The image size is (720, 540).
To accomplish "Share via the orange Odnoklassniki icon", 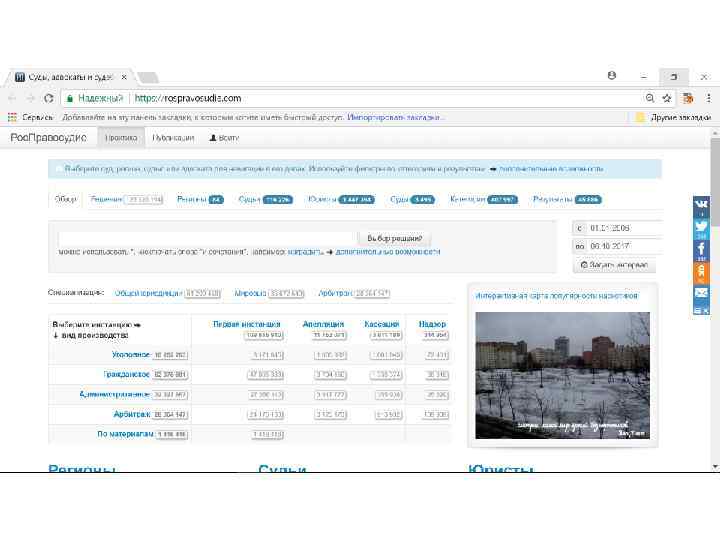I will click(x=701, y=273).
